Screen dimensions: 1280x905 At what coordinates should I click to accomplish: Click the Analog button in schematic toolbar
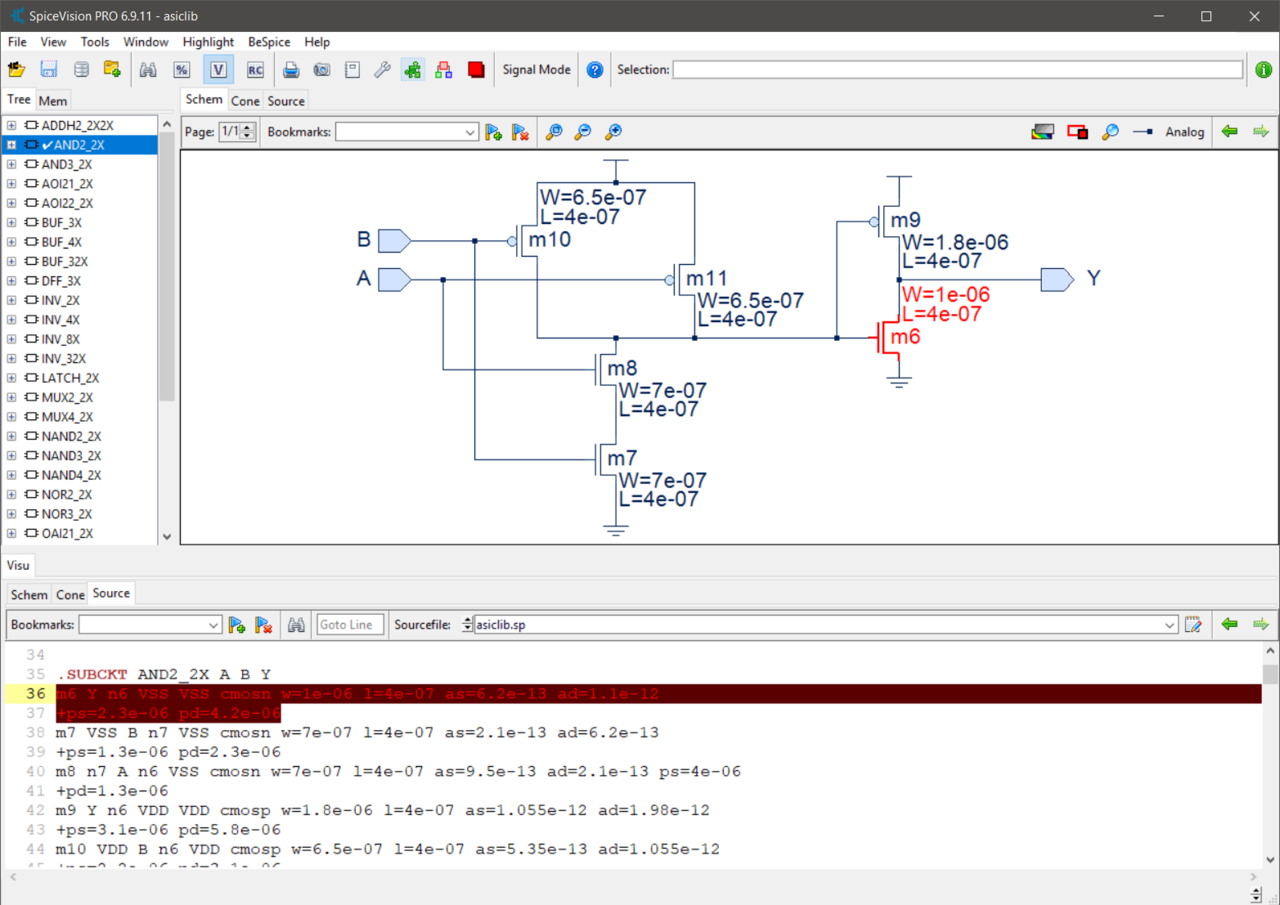1184,132
